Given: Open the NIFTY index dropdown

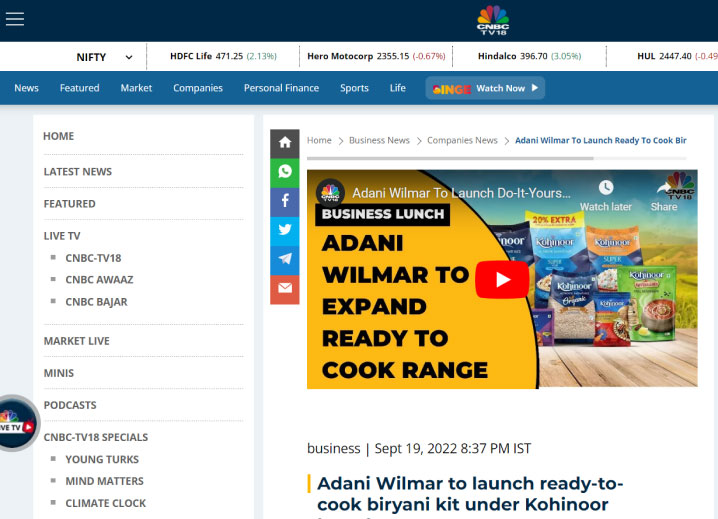Looking at the screenshot, I should coord(104,57).
